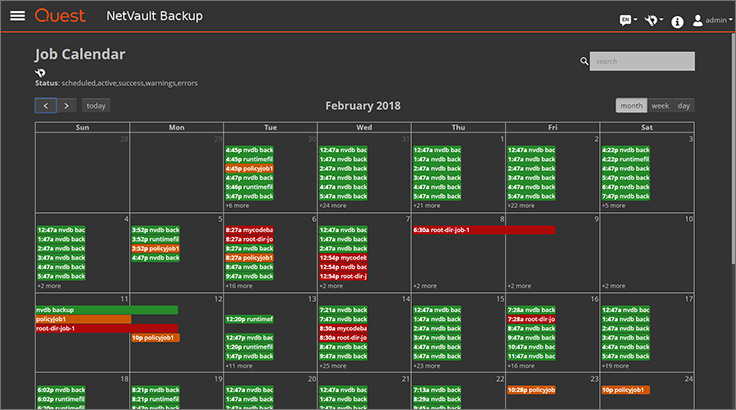
Task: Open the red 8:27a mycodeba job
Action: (x=249, y=230)
